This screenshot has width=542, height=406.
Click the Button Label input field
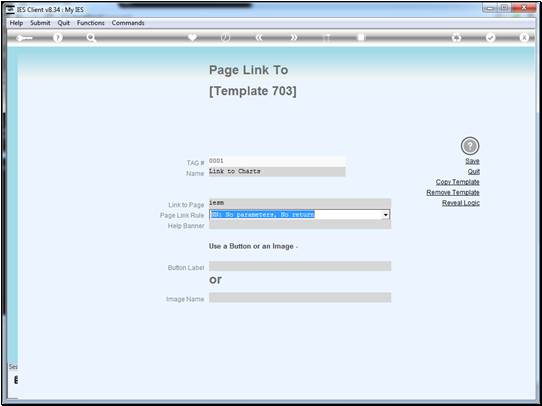point(300,266)
